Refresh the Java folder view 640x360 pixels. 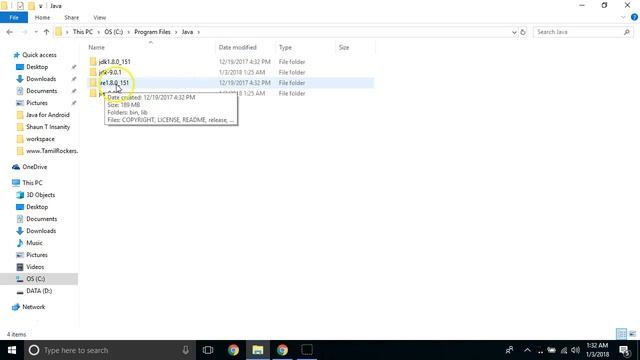(523, 32)
